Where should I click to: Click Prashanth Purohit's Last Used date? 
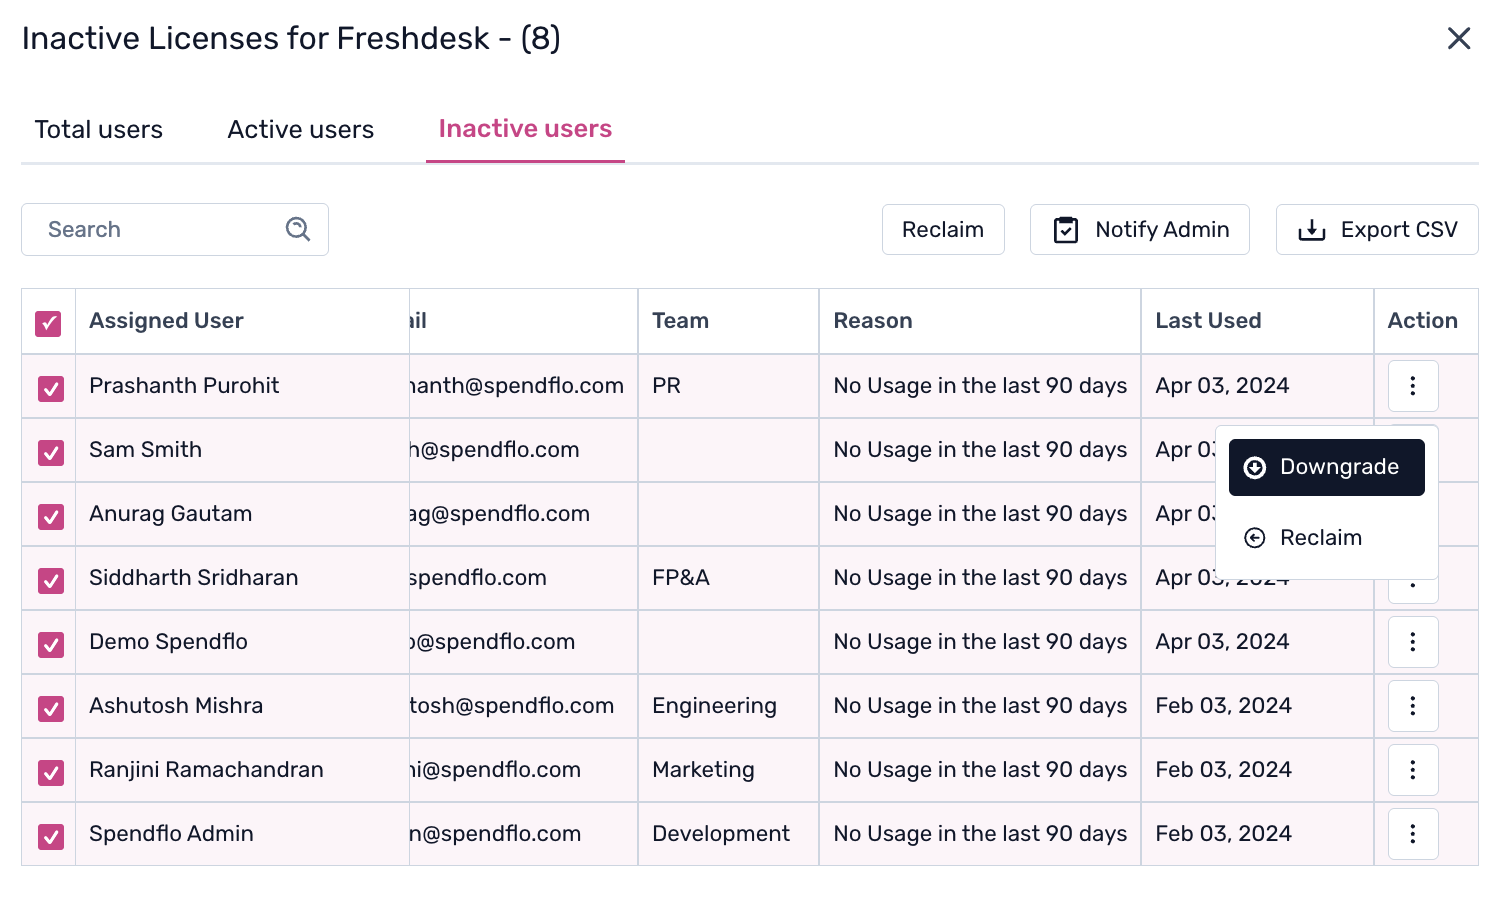pos(1222,386)
